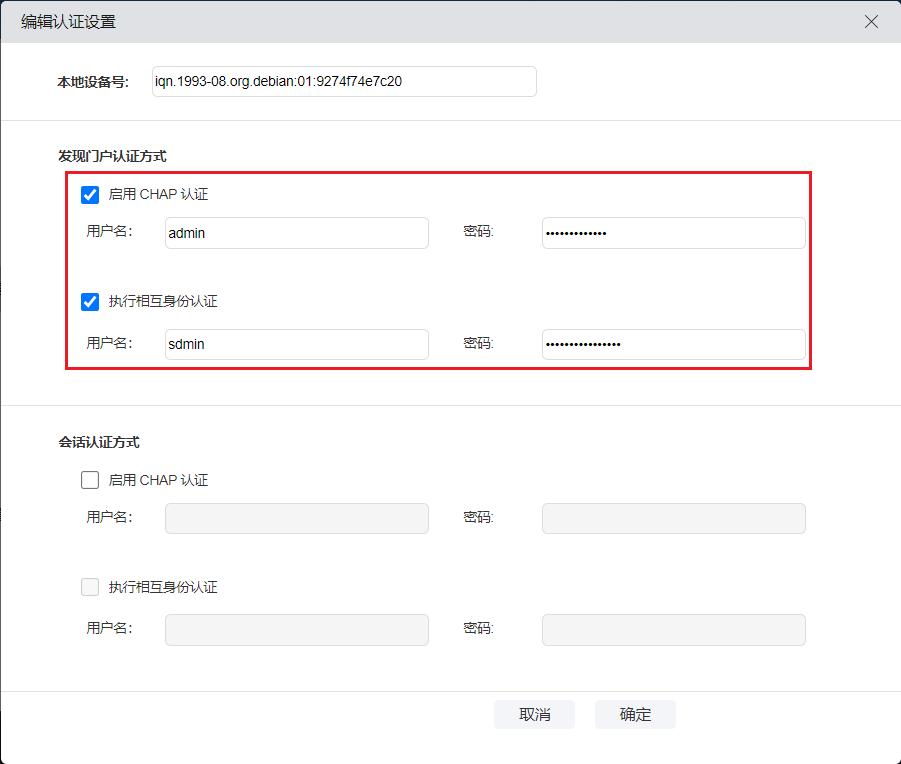Select session CHAP 用户名 empty field
901x764 pixels.
(296, 518)
